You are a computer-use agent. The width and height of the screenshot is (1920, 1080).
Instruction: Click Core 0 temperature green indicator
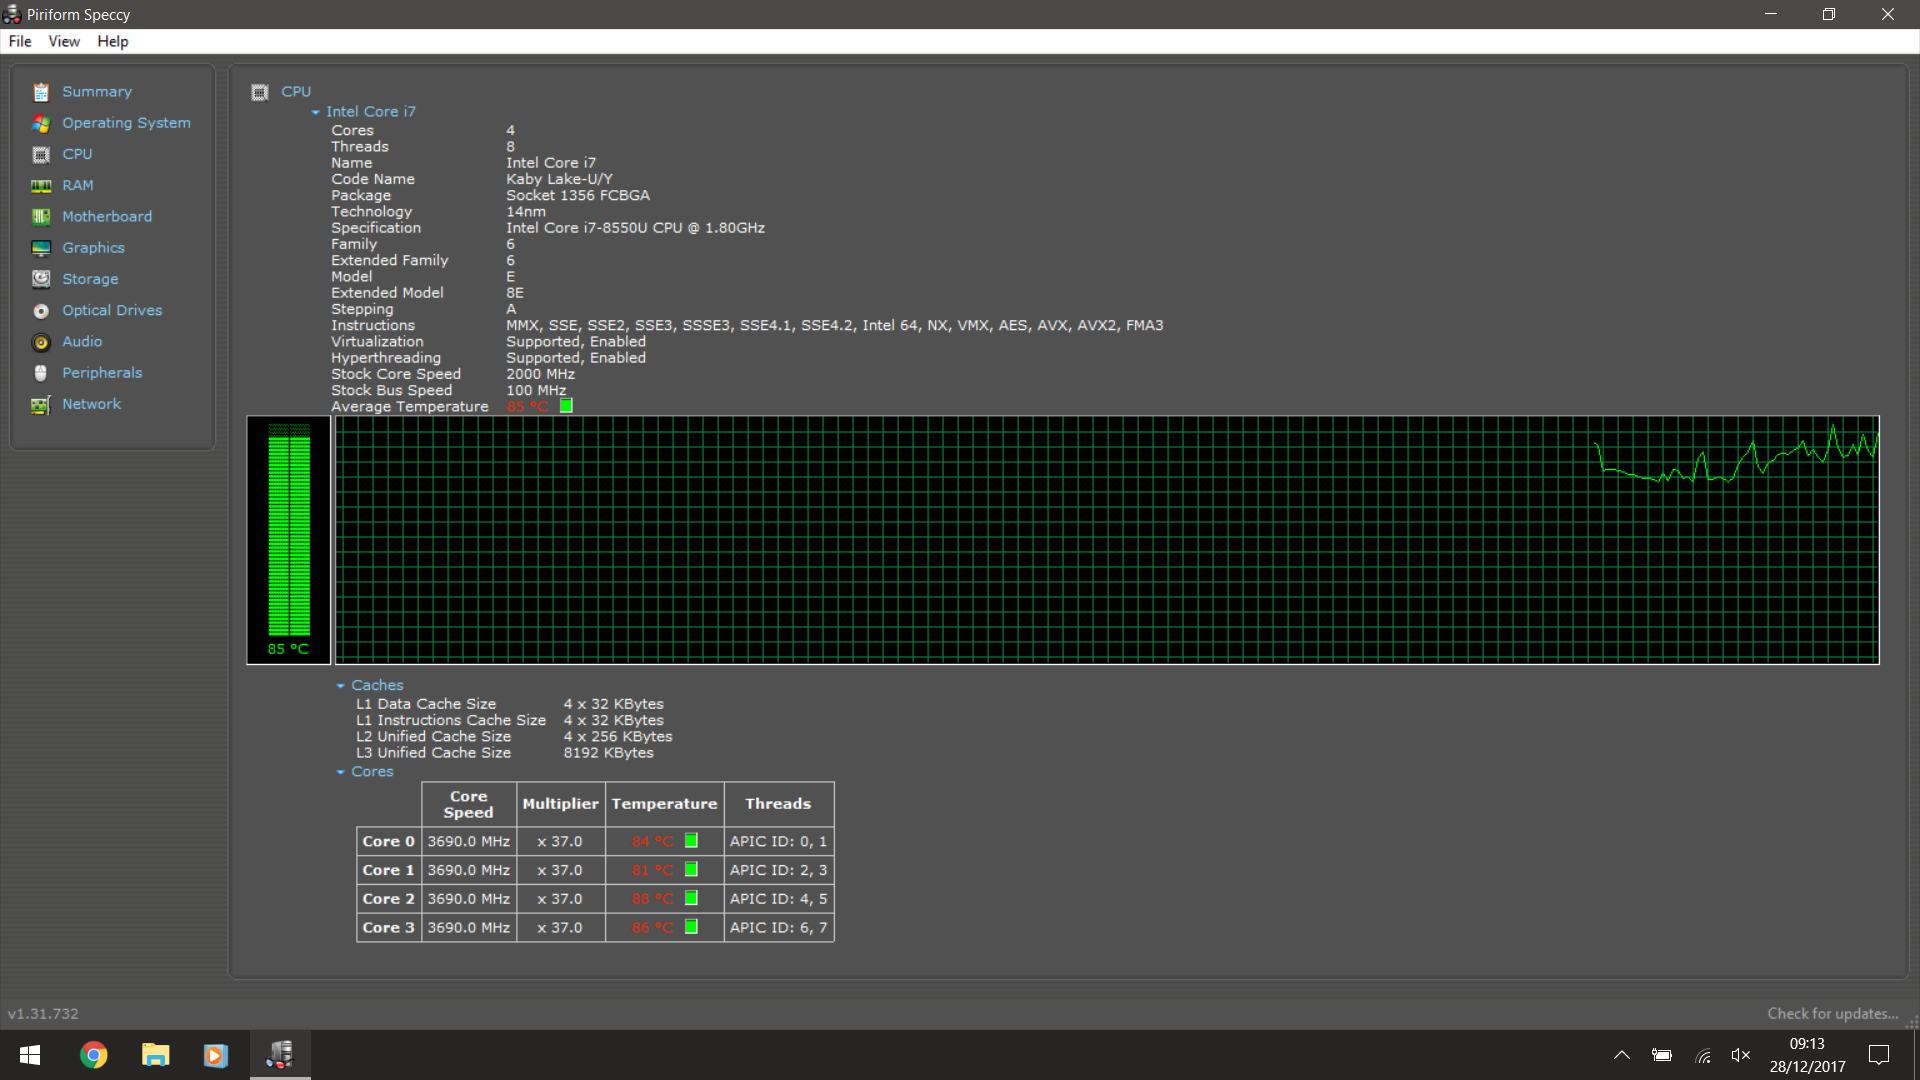click(x=691, y=841)
